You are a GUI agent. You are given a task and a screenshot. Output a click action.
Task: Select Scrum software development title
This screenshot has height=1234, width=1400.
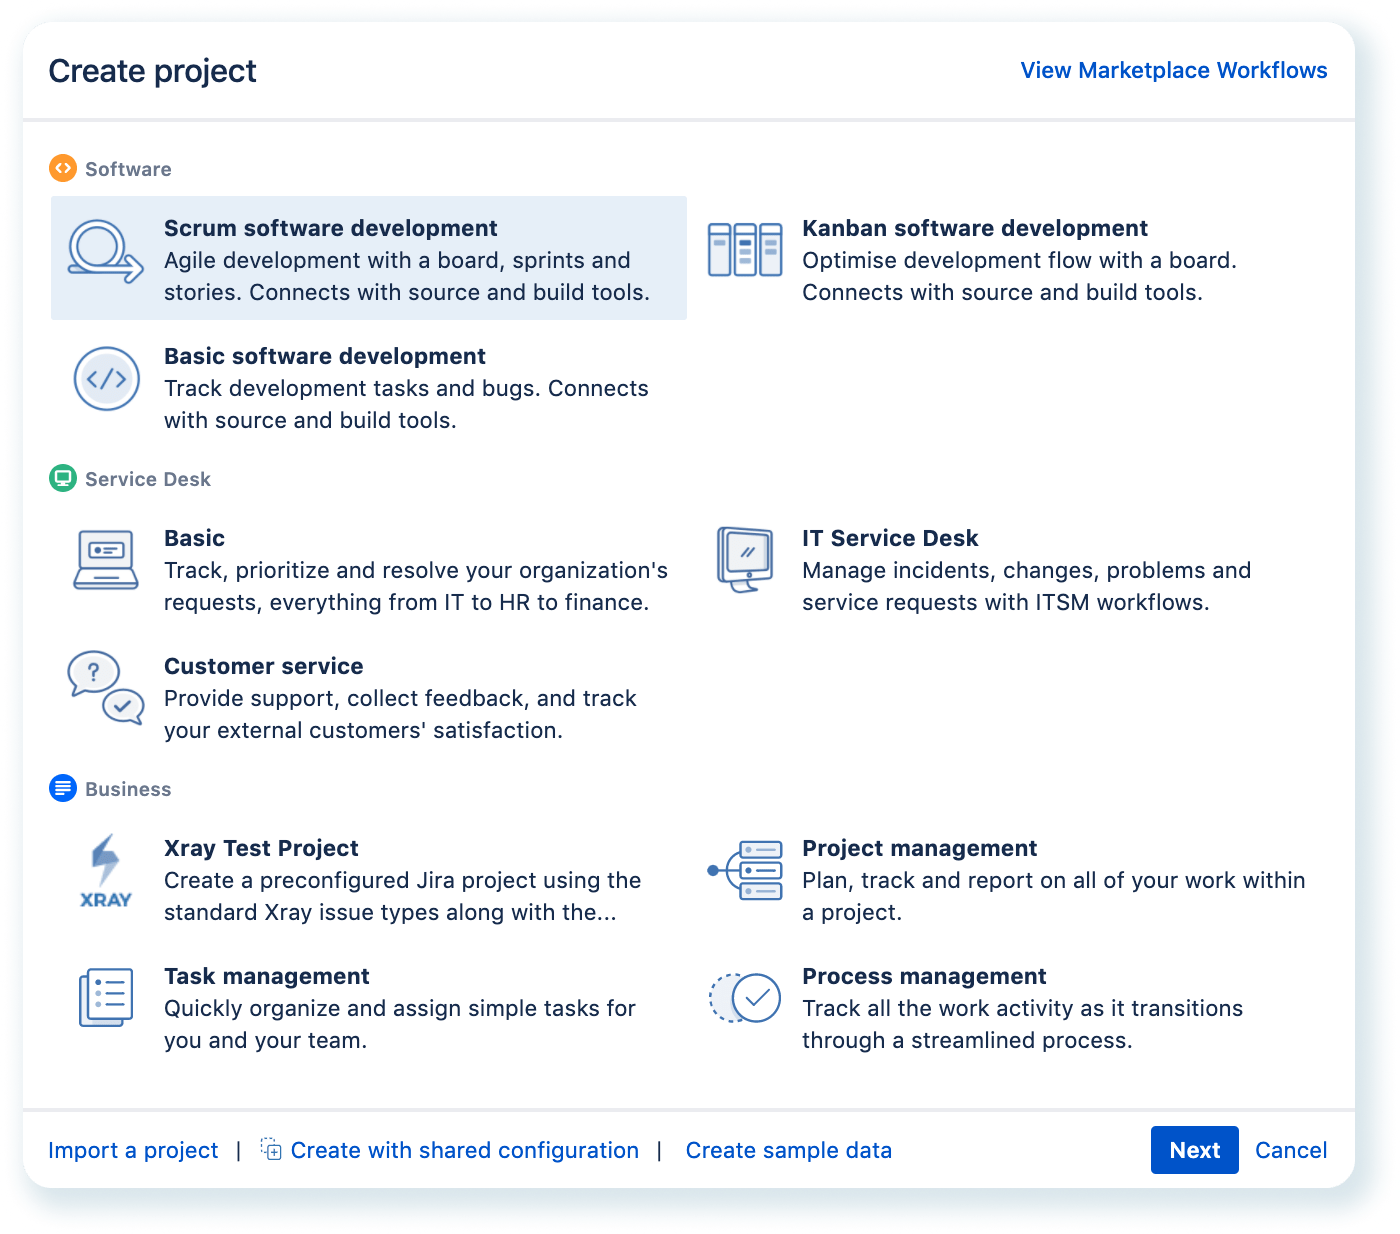(x=330, y=228)
